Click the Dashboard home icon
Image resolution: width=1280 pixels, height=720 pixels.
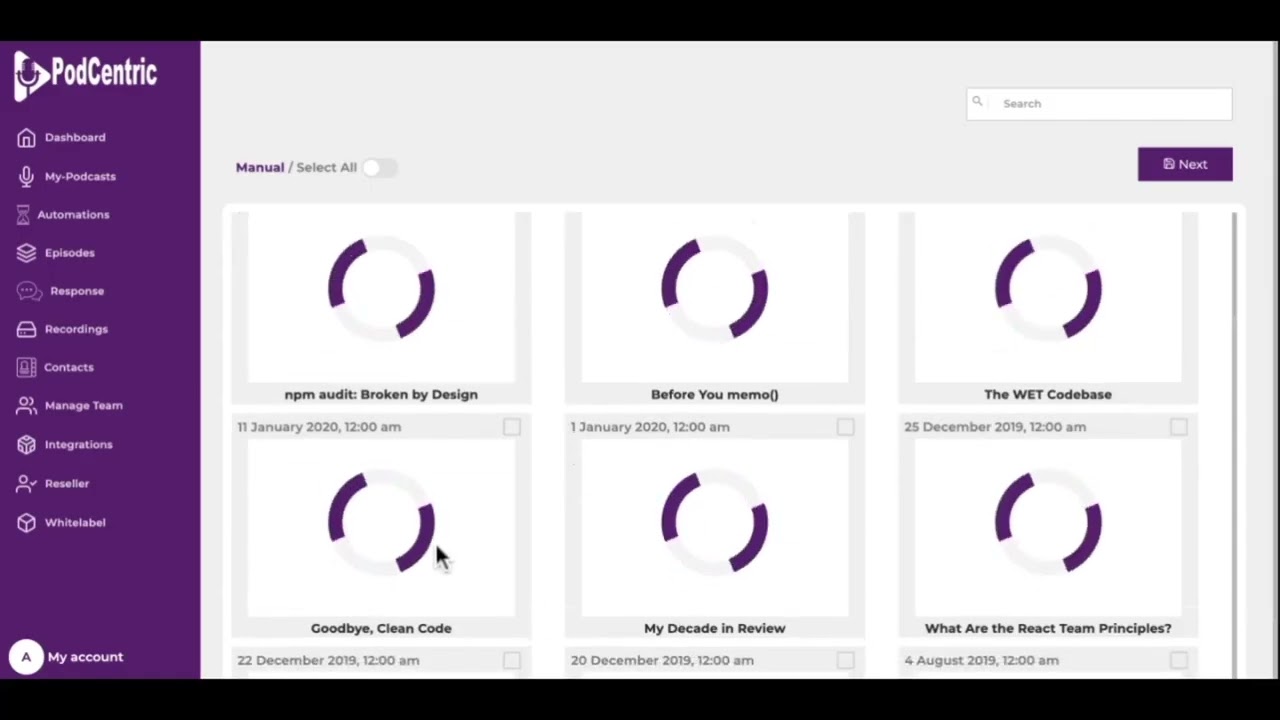[x=26, y=138]
